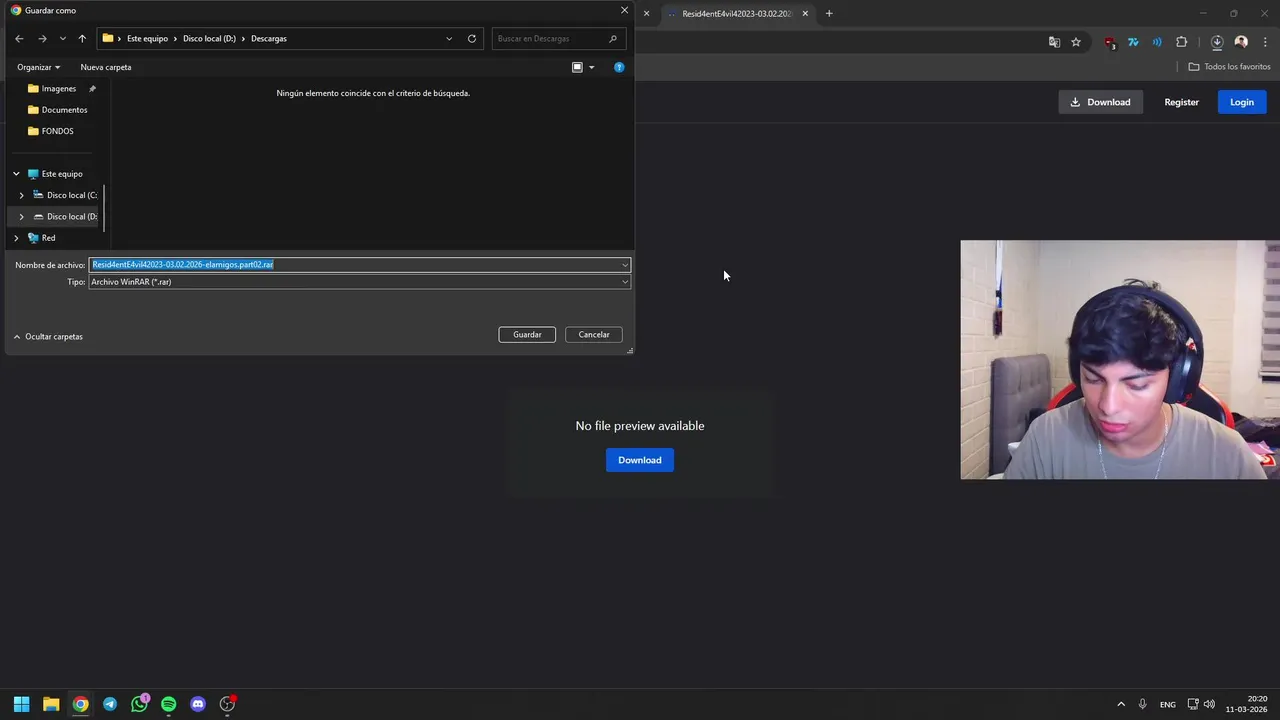Open OBS Studio from the taskbar

(228, 704)
